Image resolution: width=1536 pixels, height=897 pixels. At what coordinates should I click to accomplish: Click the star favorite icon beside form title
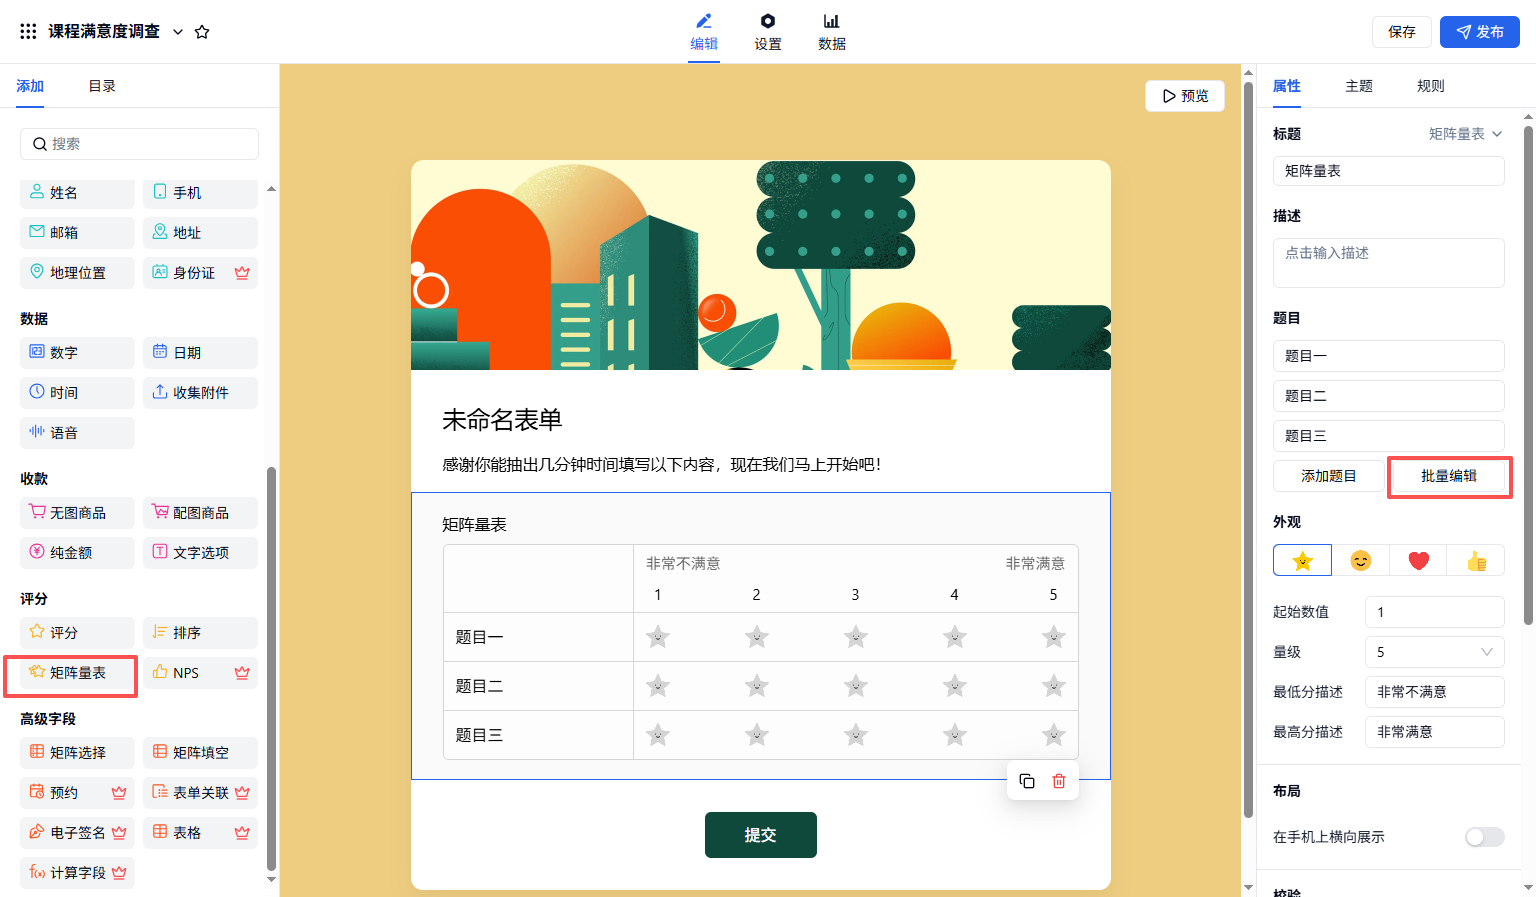[202, 32]
